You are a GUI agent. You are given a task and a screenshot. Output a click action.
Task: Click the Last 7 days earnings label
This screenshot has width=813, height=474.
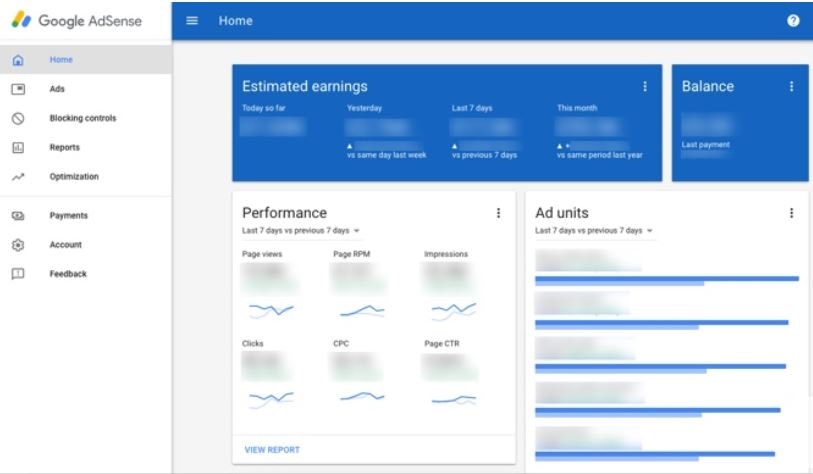coord(472,108)
